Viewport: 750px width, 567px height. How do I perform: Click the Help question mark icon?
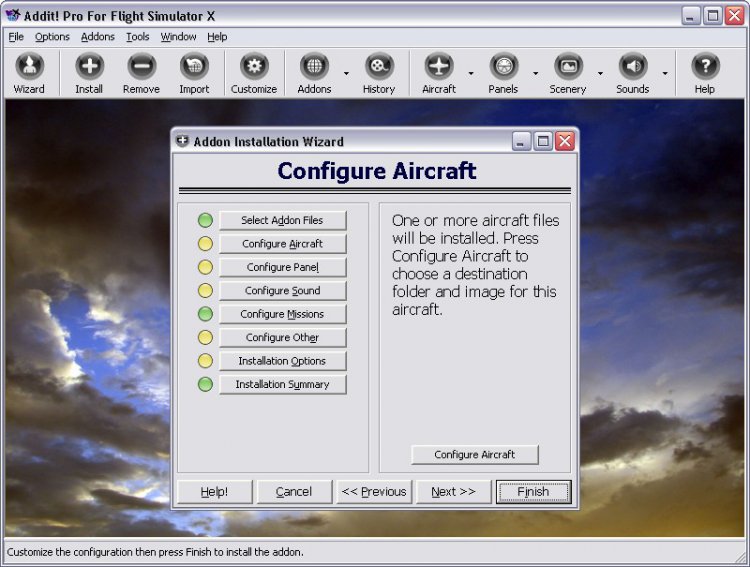705,66
